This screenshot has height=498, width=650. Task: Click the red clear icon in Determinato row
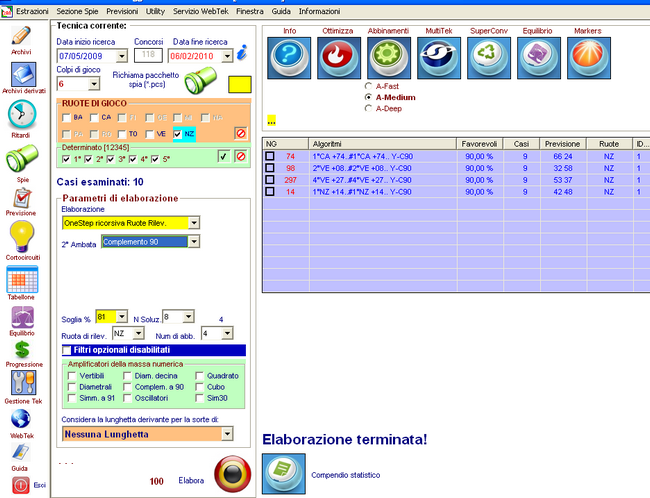(241, 156)
